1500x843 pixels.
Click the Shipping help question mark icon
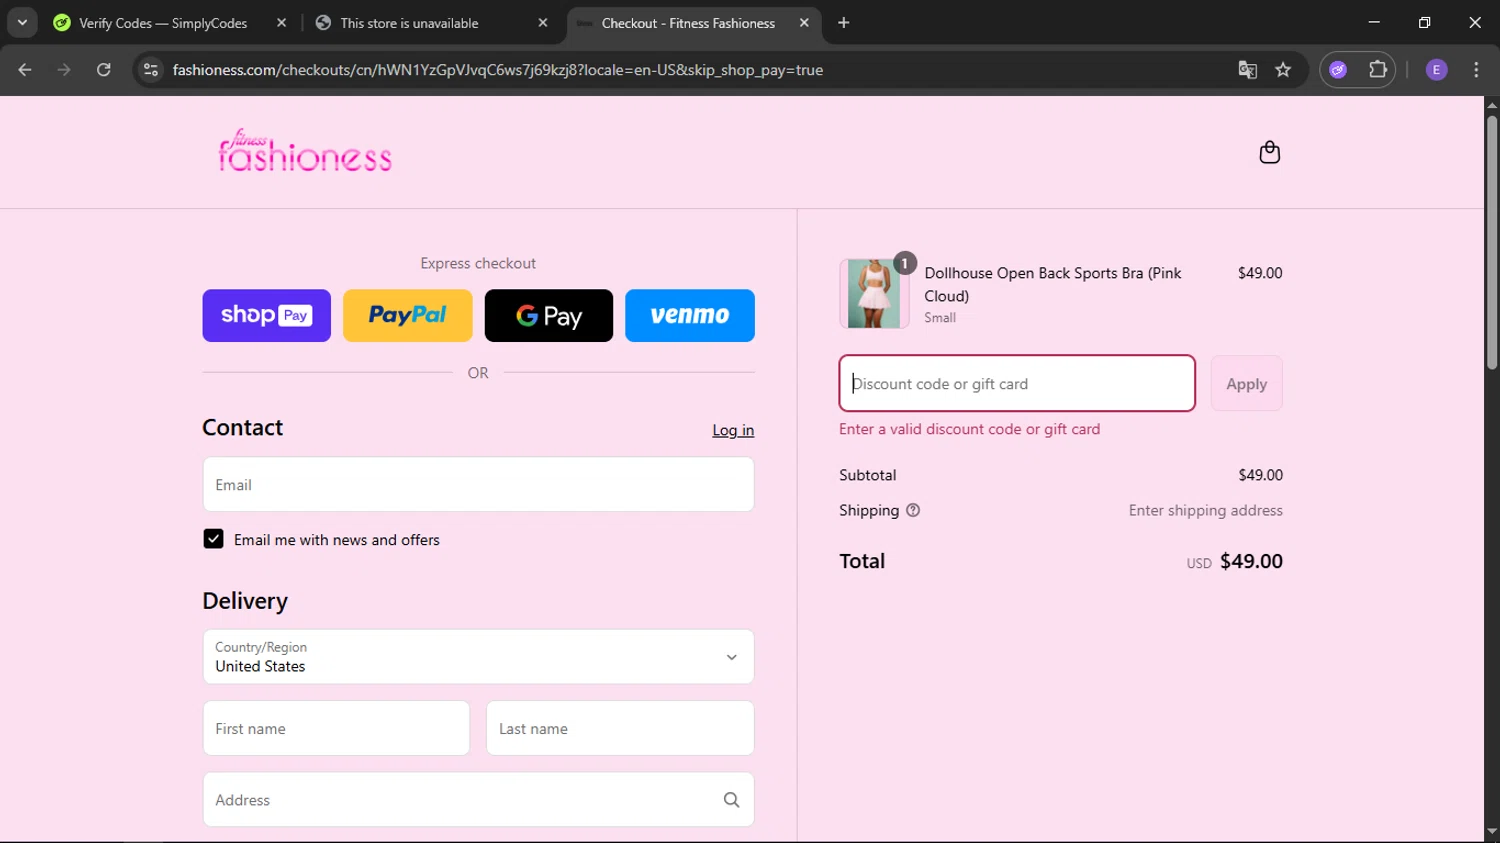point(913,510)
